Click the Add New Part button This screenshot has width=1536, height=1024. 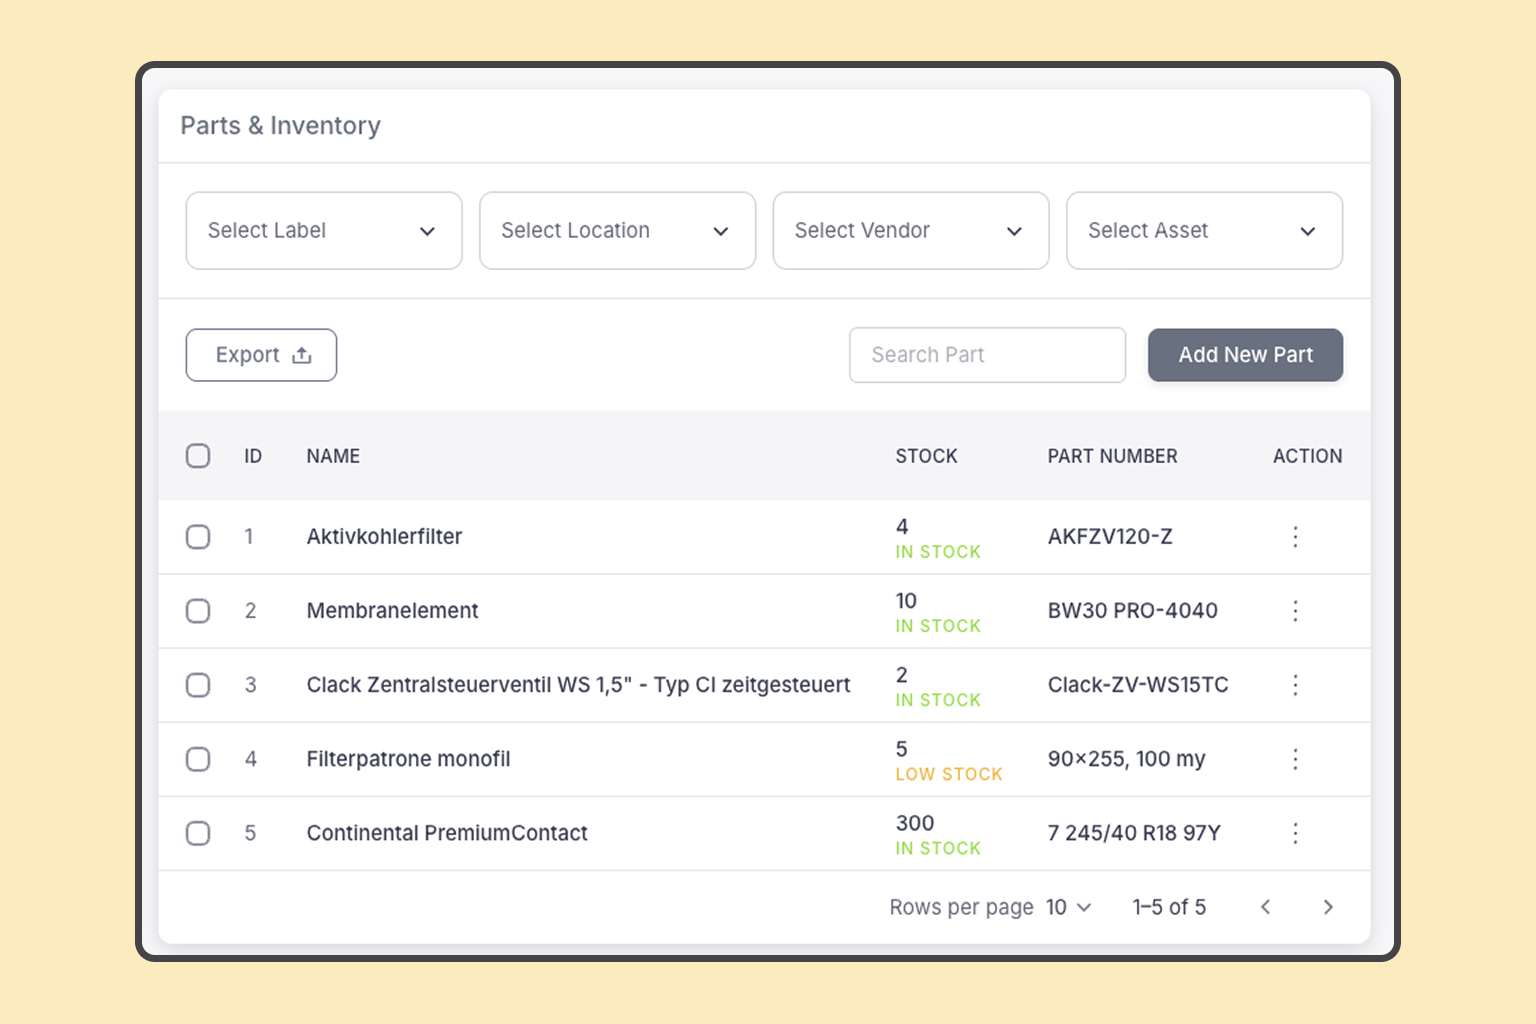[1245, 355]
